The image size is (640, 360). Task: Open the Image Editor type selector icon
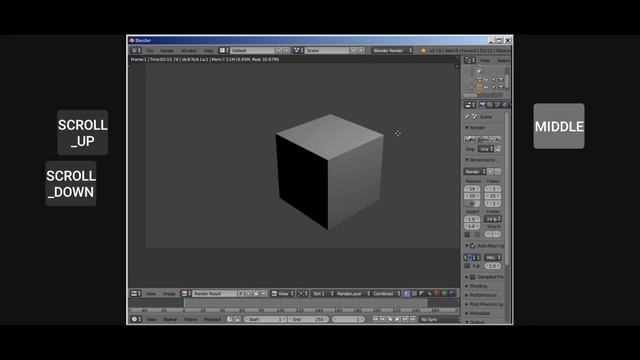[x=136, y=293]
